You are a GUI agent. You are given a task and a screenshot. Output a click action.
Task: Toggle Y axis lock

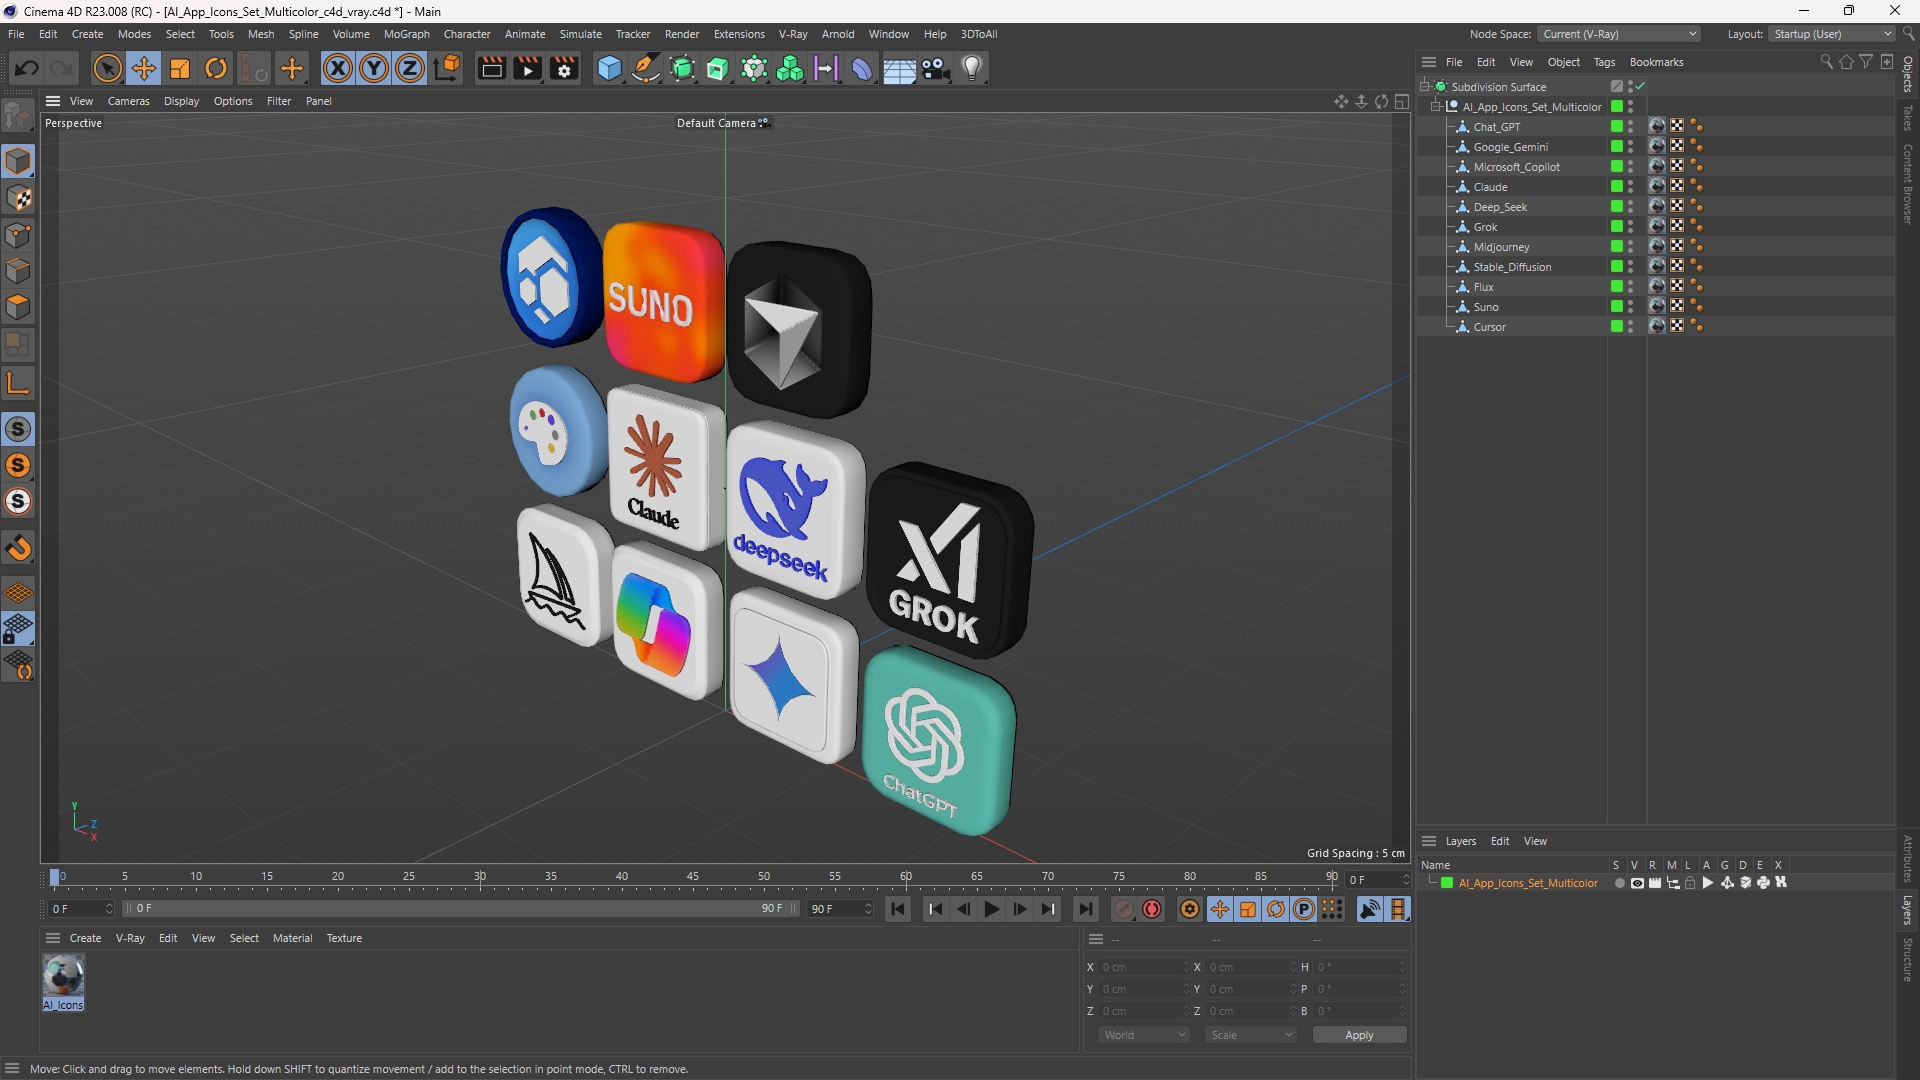374,68
